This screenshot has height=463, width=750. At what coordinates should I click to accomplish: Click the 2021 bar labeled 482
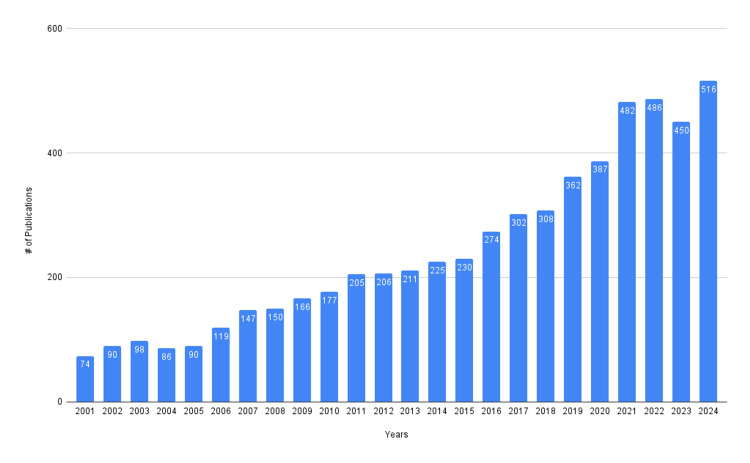(627, 252)
